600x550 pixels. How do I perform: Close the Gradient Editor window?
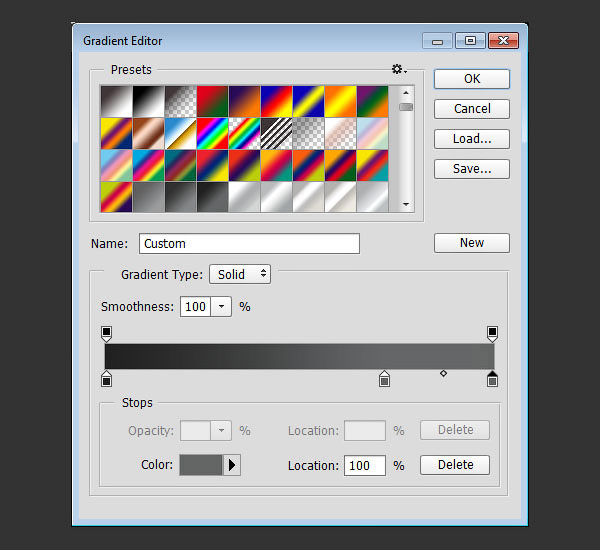tap(504, 41)
